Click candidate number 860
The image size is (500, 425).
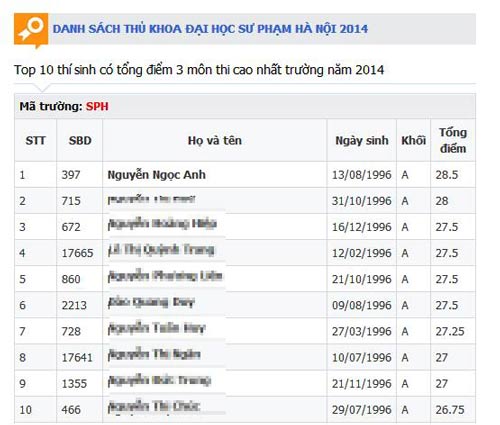(x=71, y=279)
